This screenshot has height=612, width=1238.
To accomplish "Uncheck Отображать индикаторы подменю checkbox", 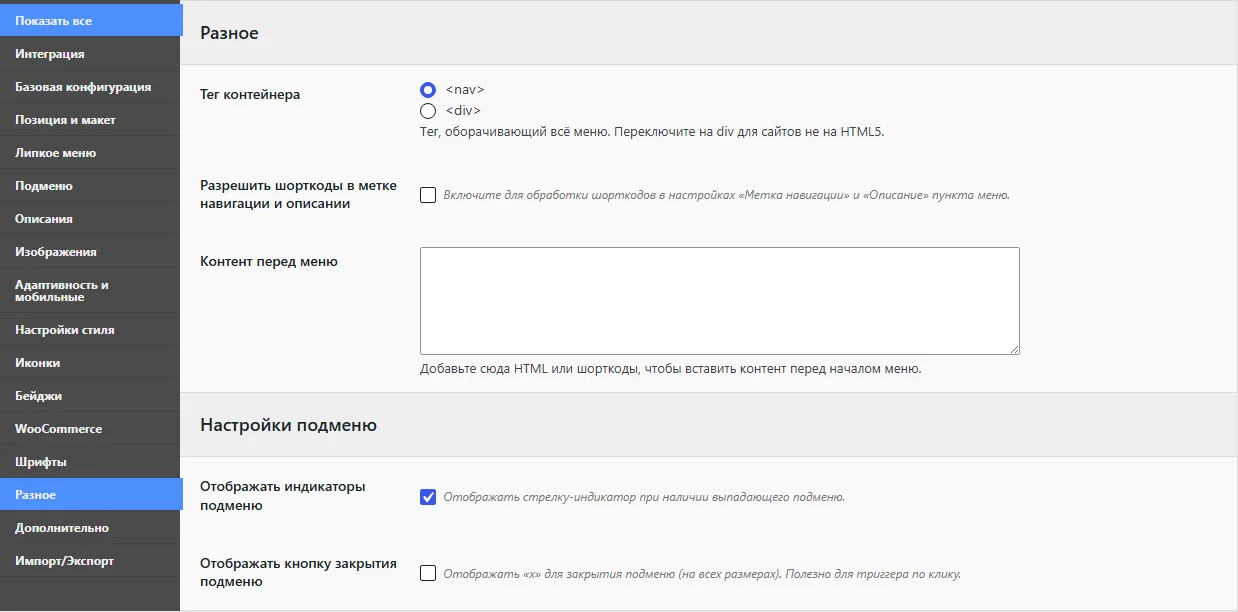I will [428, 497].
